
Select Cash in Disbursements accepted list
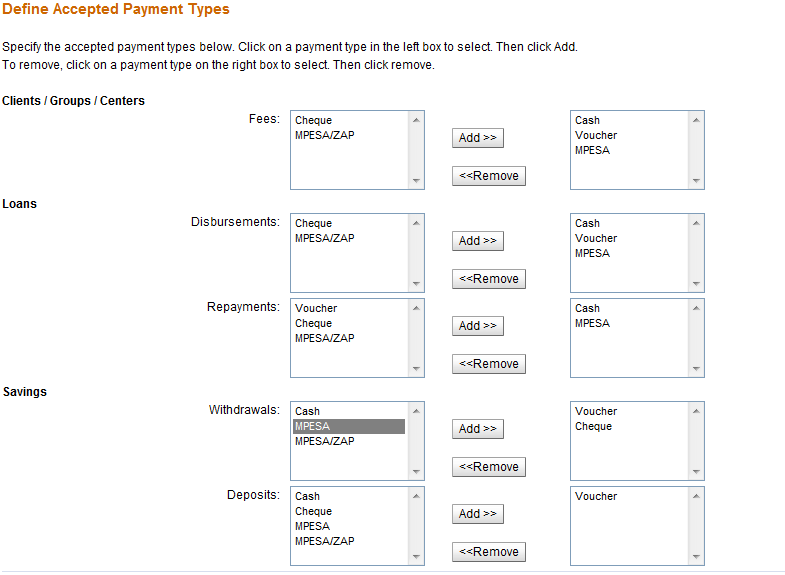(x=588, y=224)
